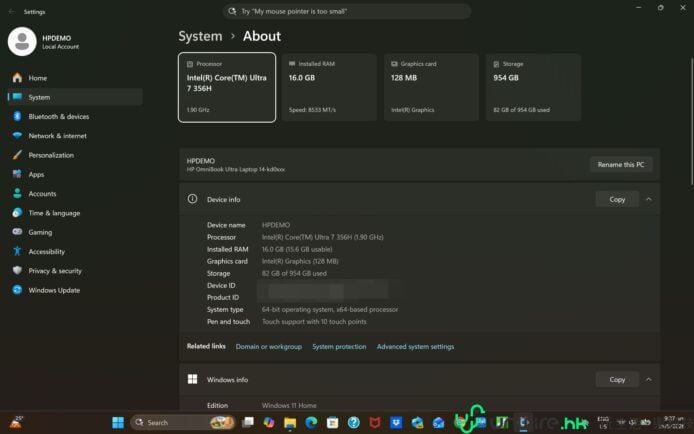This screenshot has height=434, width=694.
Task: Click the Accounts person icon
Action: (17, 193)
